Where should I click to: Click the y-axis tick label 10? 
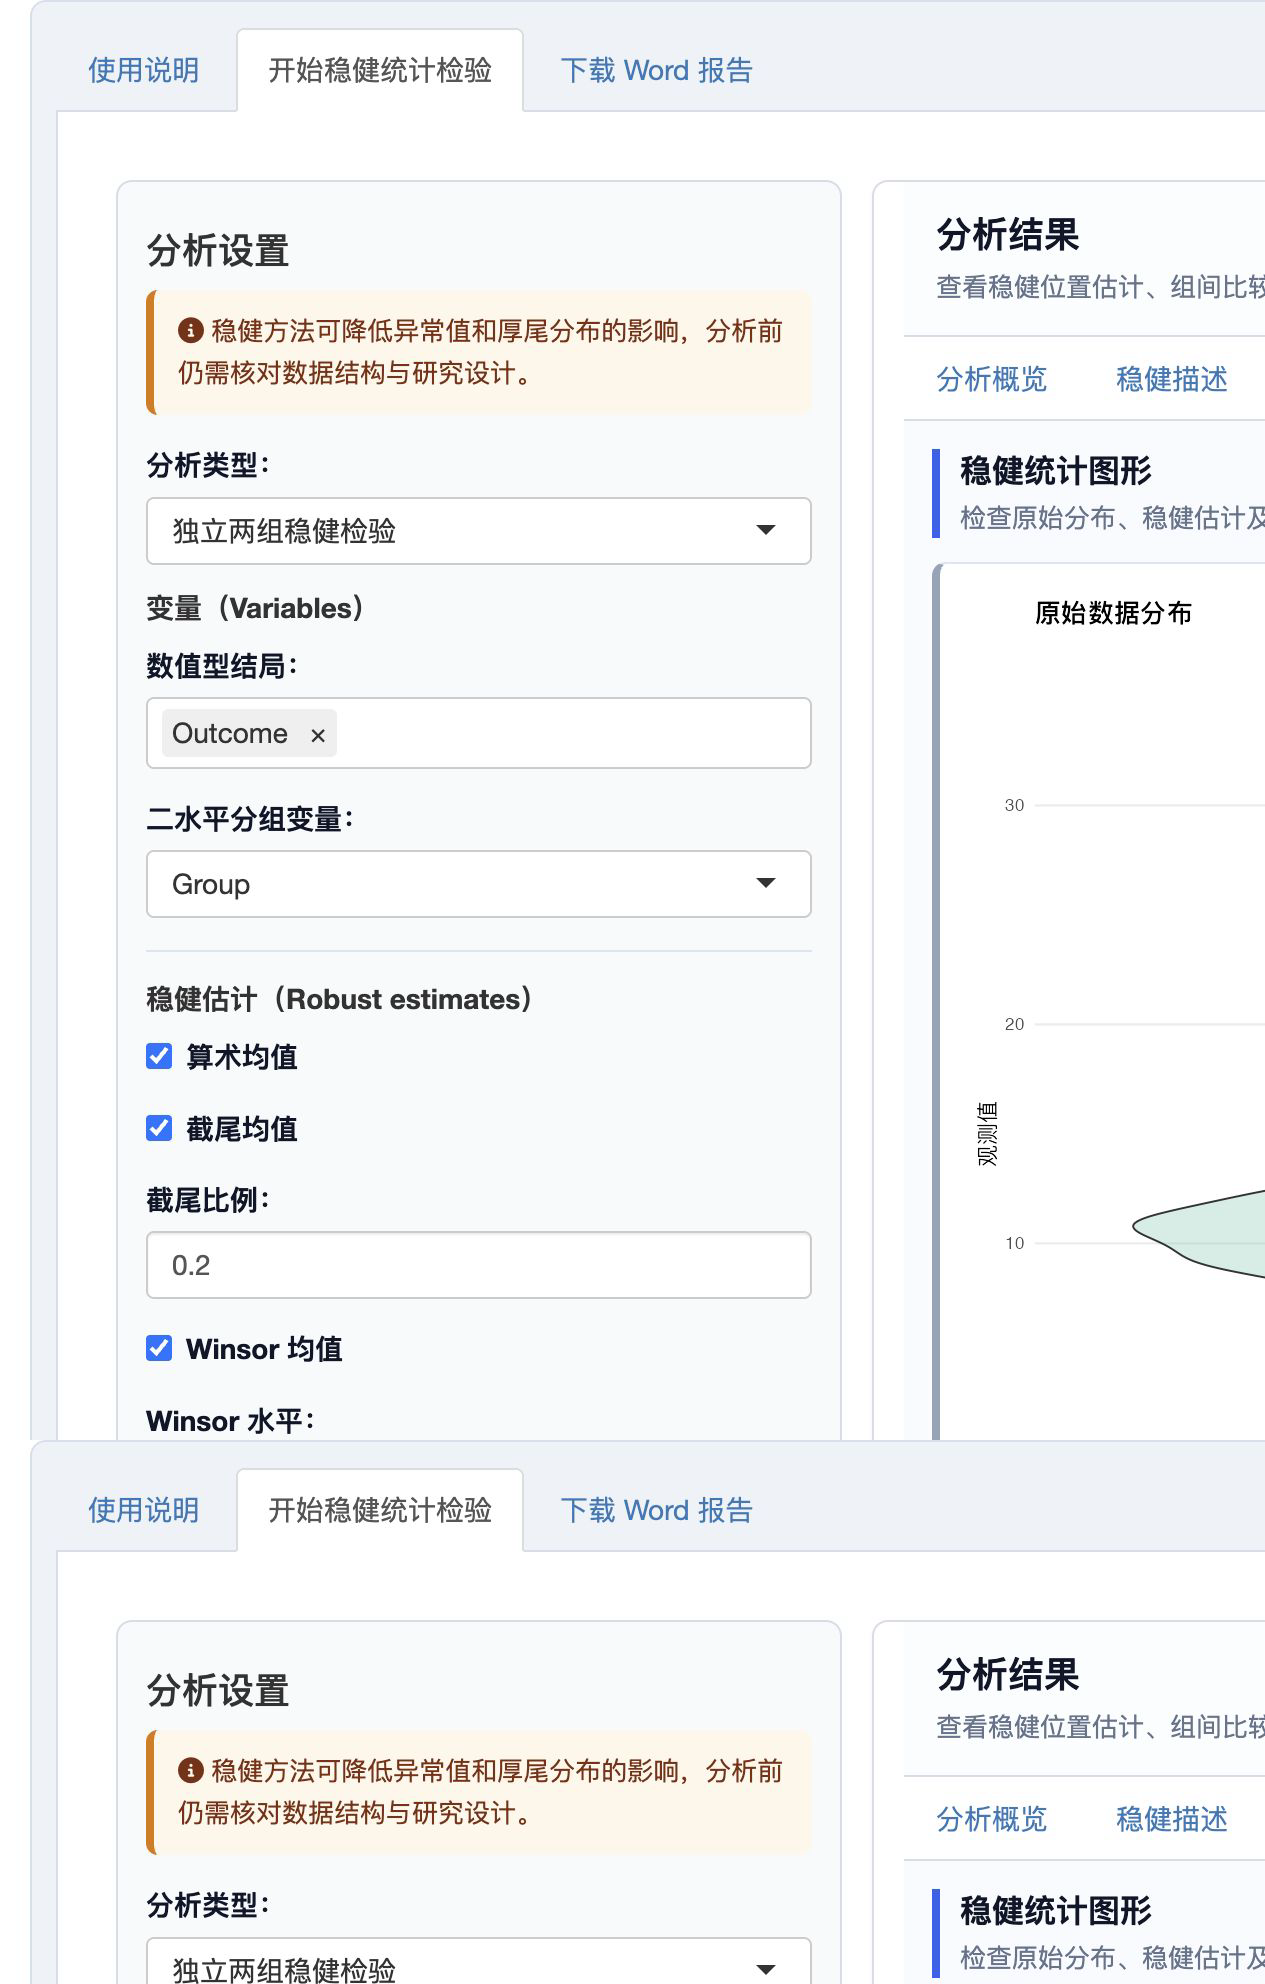tap(1014, 1243)
